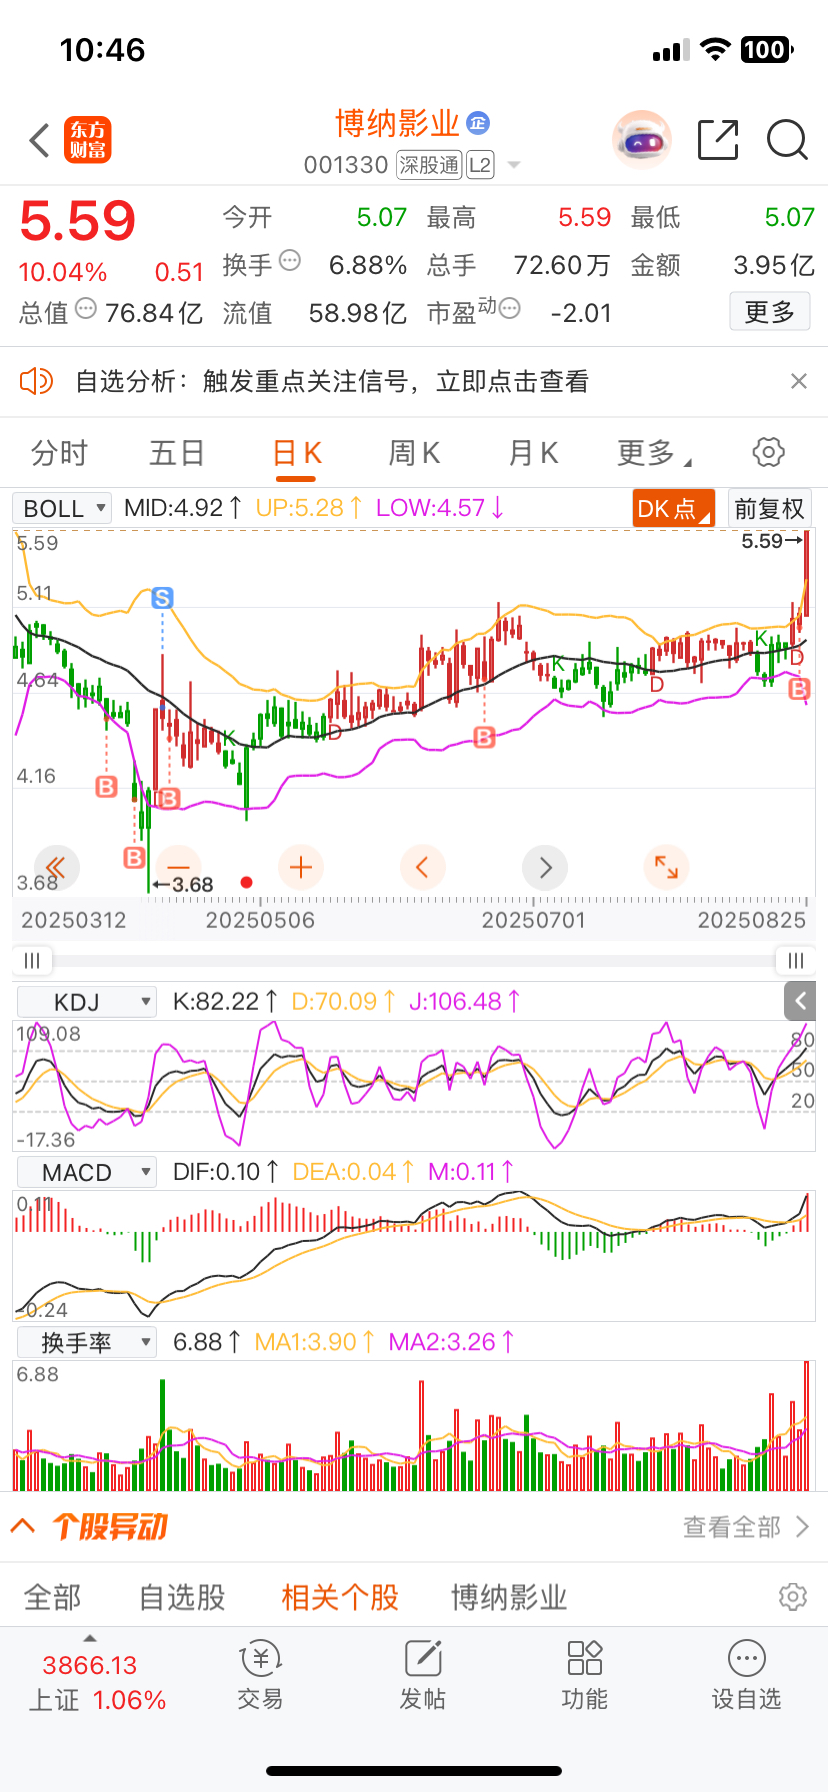Viewport: 828px width, 1792px height.
Task: Tap the 博纳影业 stock title
Action: (397, 123)
